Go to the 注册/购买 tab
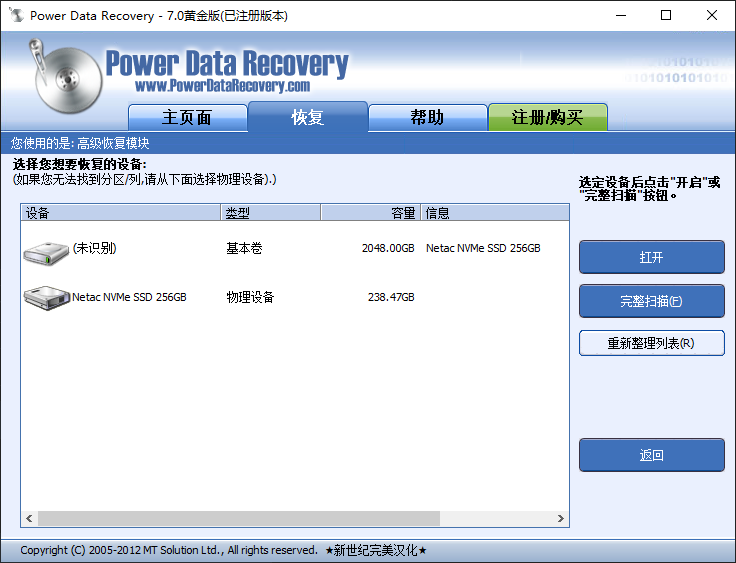736x563 pixels. tap(548, 117)
